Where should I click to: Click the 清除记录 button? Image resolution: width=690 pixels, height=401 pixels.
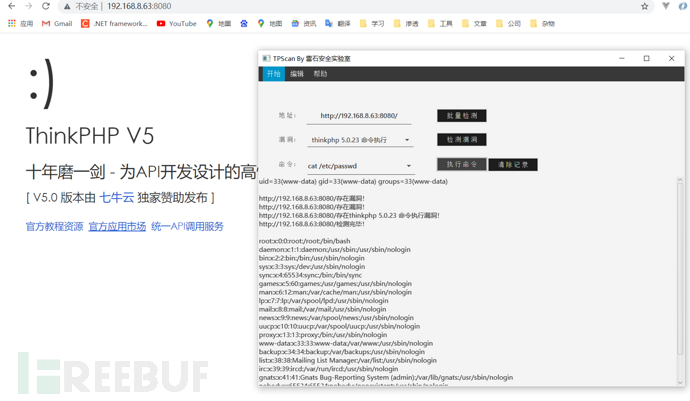pos(513,165)
